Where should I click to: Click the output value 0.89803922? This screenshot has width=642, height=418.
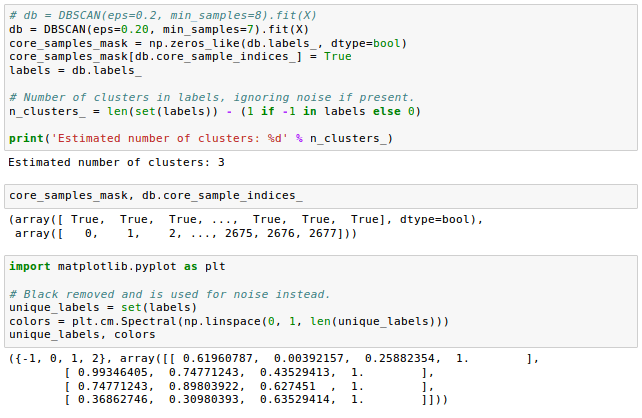203,386
